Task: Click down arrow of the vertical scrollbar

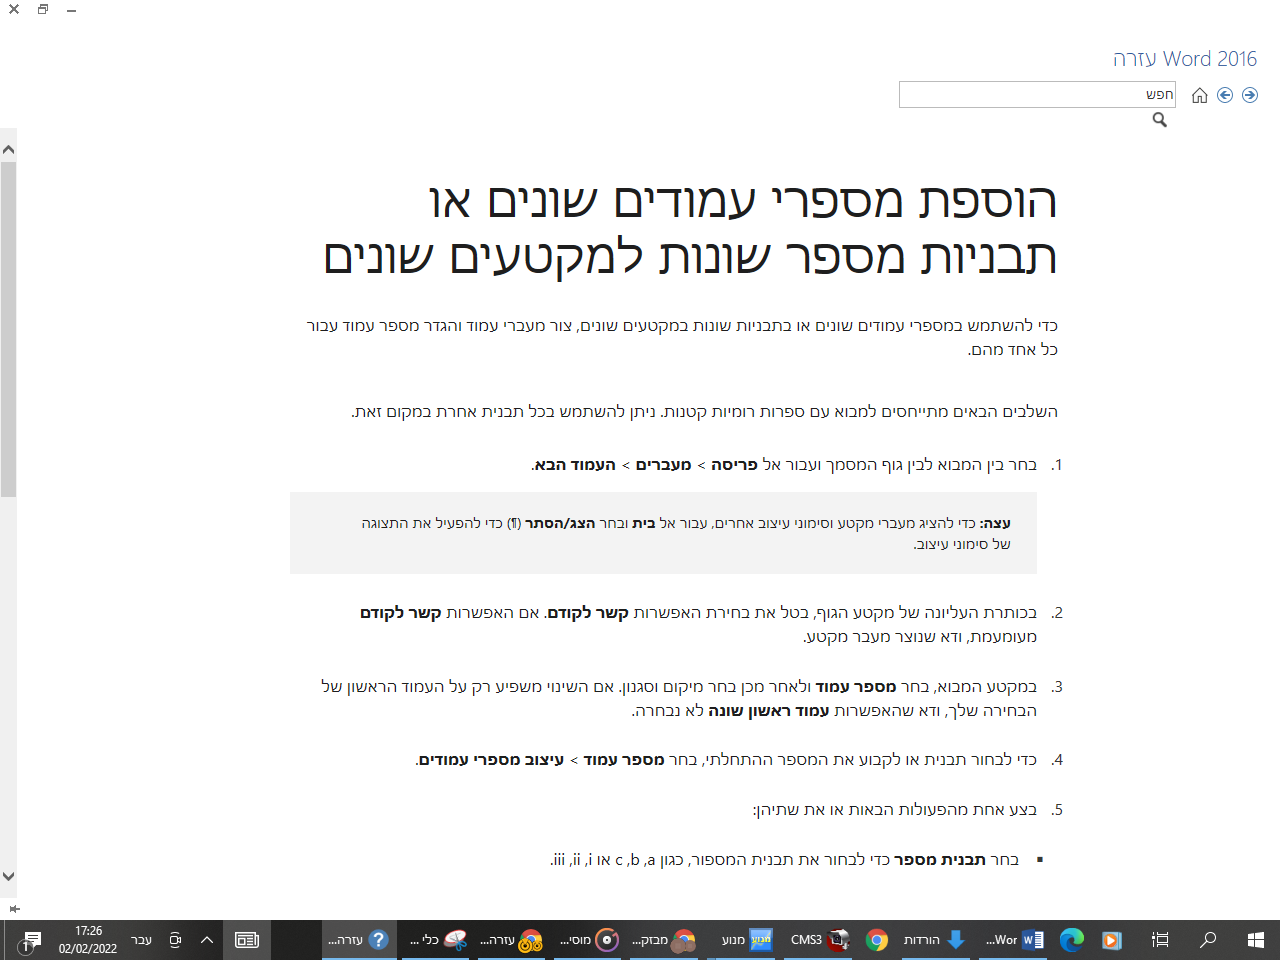Action: click(8, 877)
